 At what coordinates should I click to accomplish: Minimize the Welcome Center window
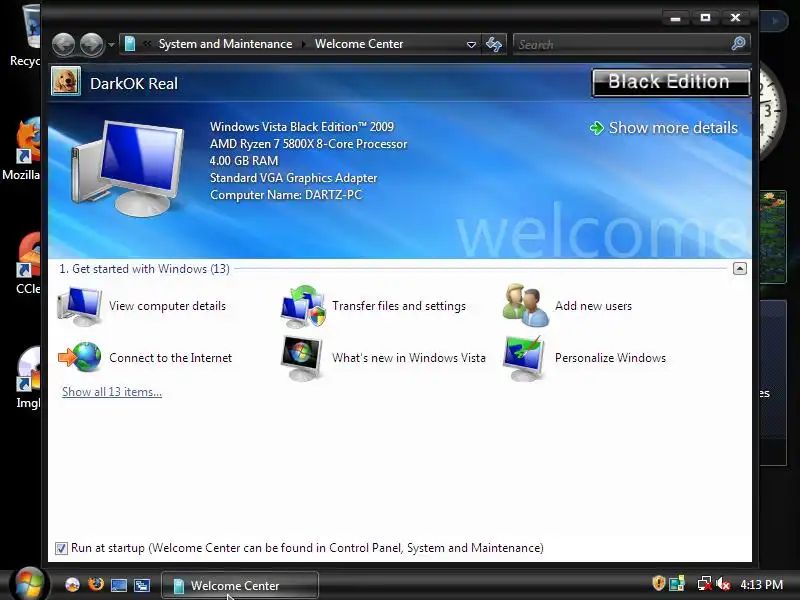pyautogui.click(x=676, y=18)
